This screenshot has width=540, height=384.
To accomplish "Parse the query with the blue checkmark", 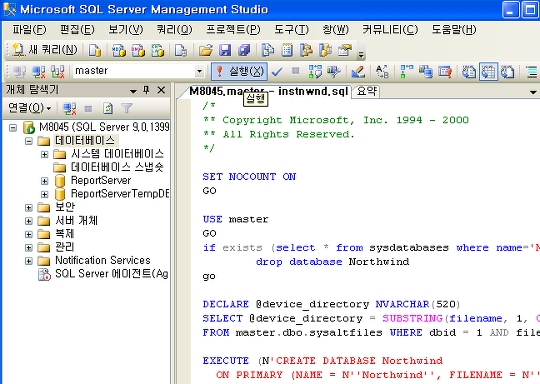I will 277,72.
